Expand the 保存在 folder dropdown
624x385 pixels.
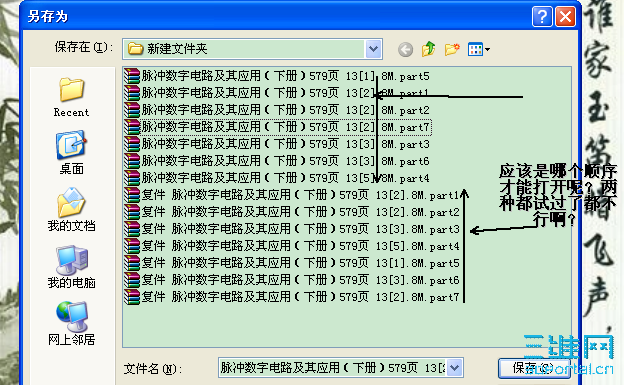pos(373,49)
